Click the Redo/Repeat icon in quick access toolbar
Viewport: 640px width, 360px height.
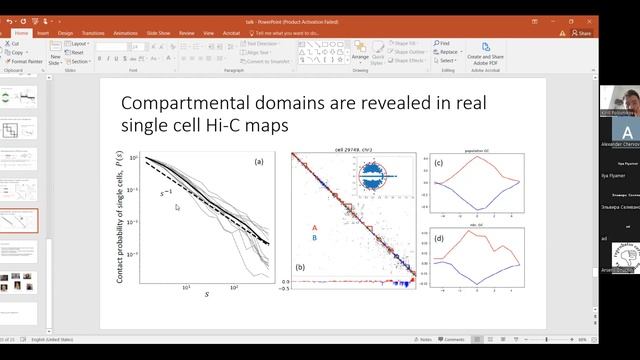coord(23,21)
